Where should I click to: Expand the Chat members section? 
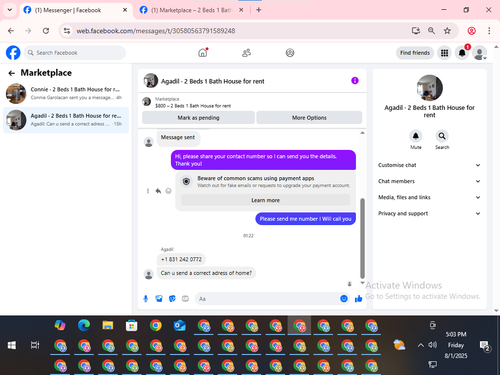click(x=429, y=181)
